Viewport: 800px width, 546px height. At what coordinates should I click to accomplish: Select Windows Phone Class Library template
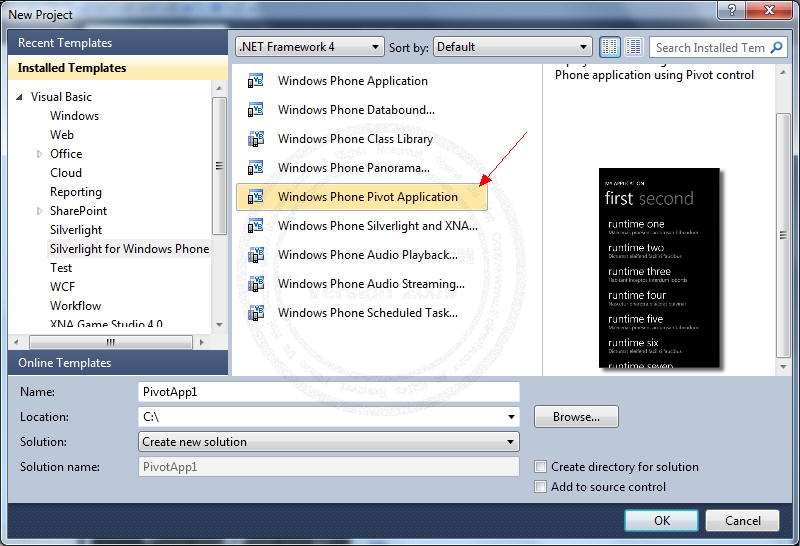(x=355, y=139)
